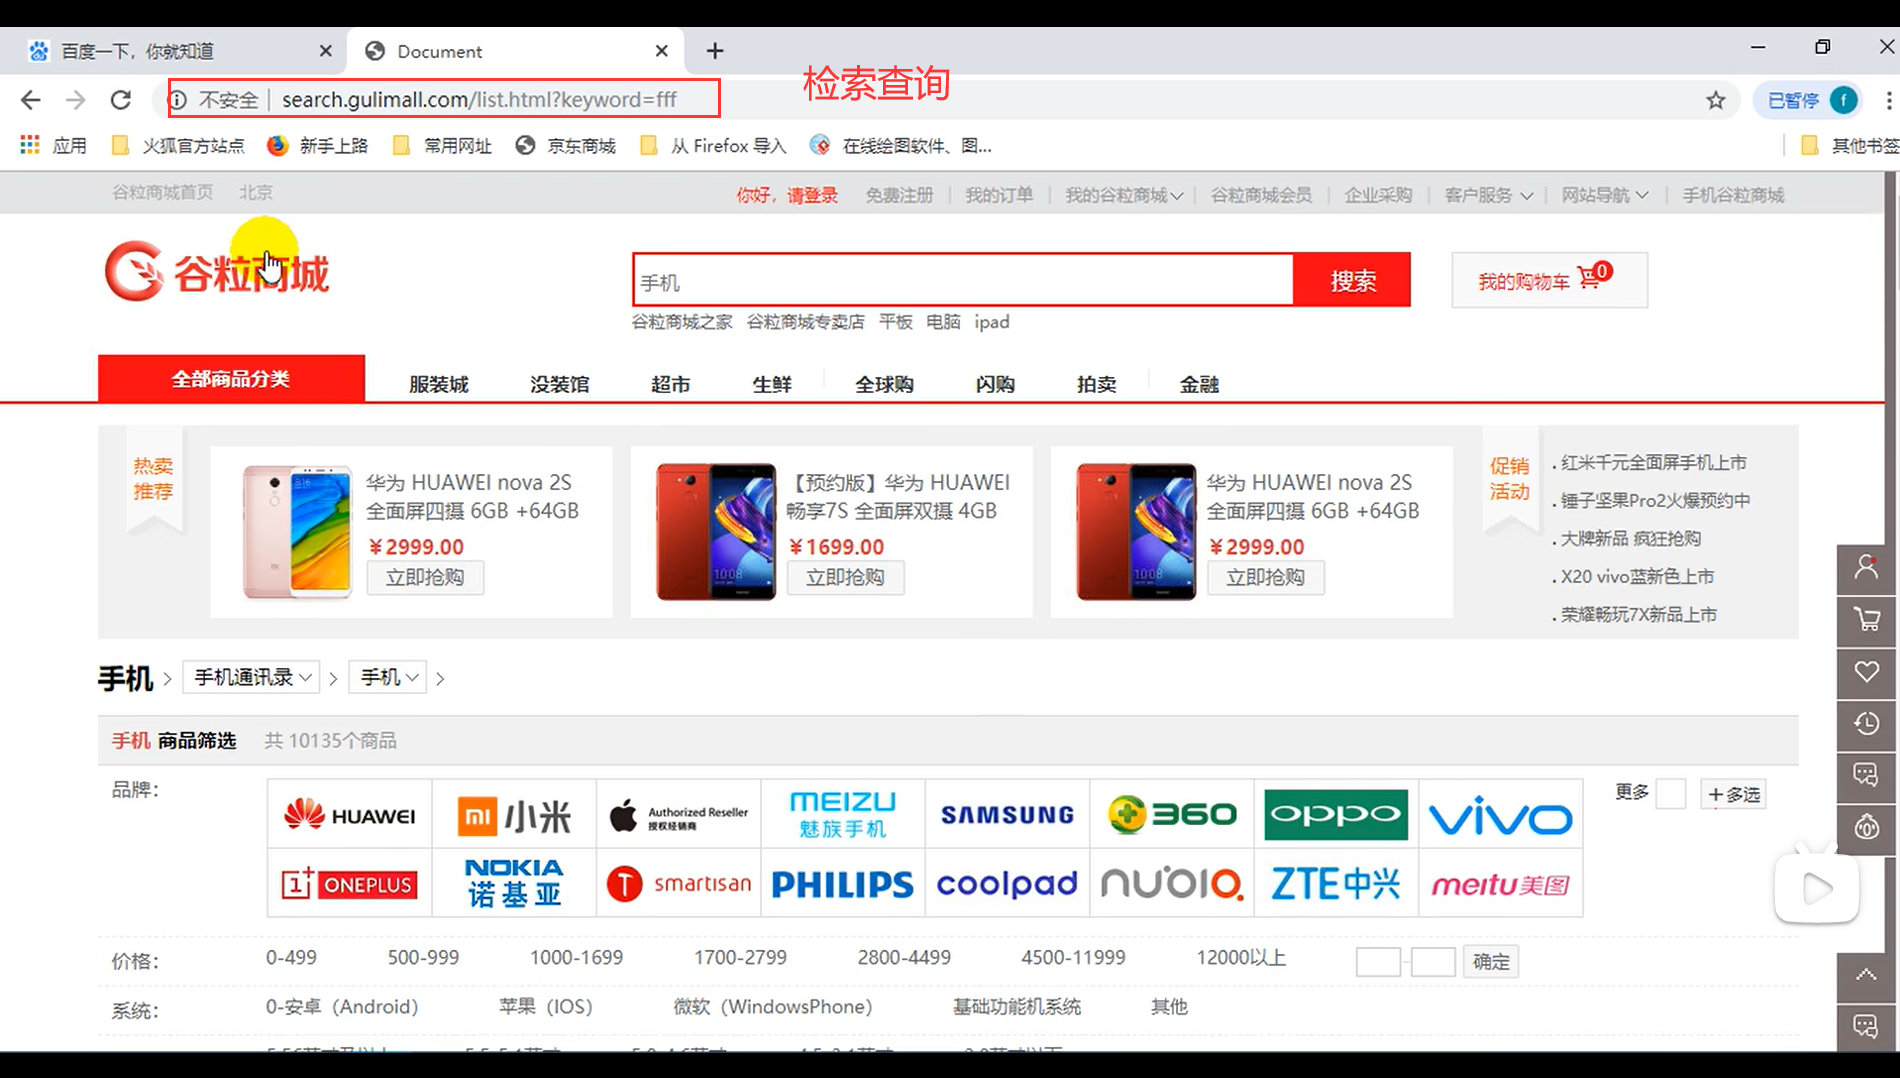Select SAMSUNG brand logo
Image resolution: width=1900 pixels, height=1078 pixels.
tap(1007, 815)
